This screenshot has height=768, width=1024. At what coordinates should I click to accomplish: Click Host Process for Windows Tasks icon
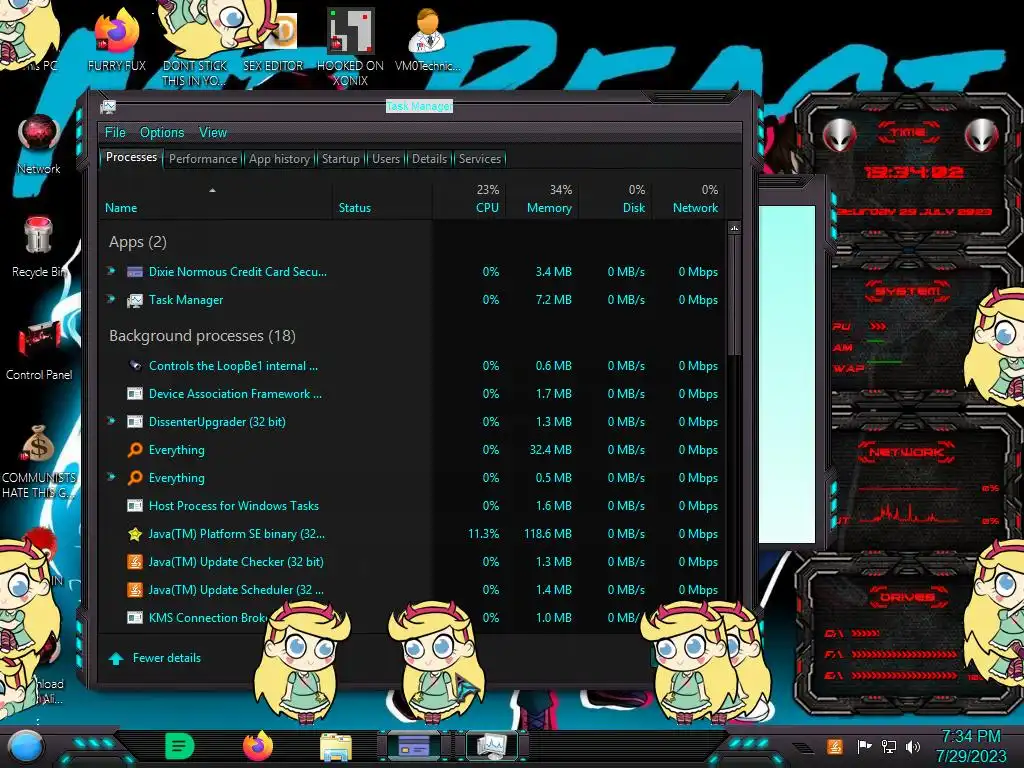click(135, 505)
